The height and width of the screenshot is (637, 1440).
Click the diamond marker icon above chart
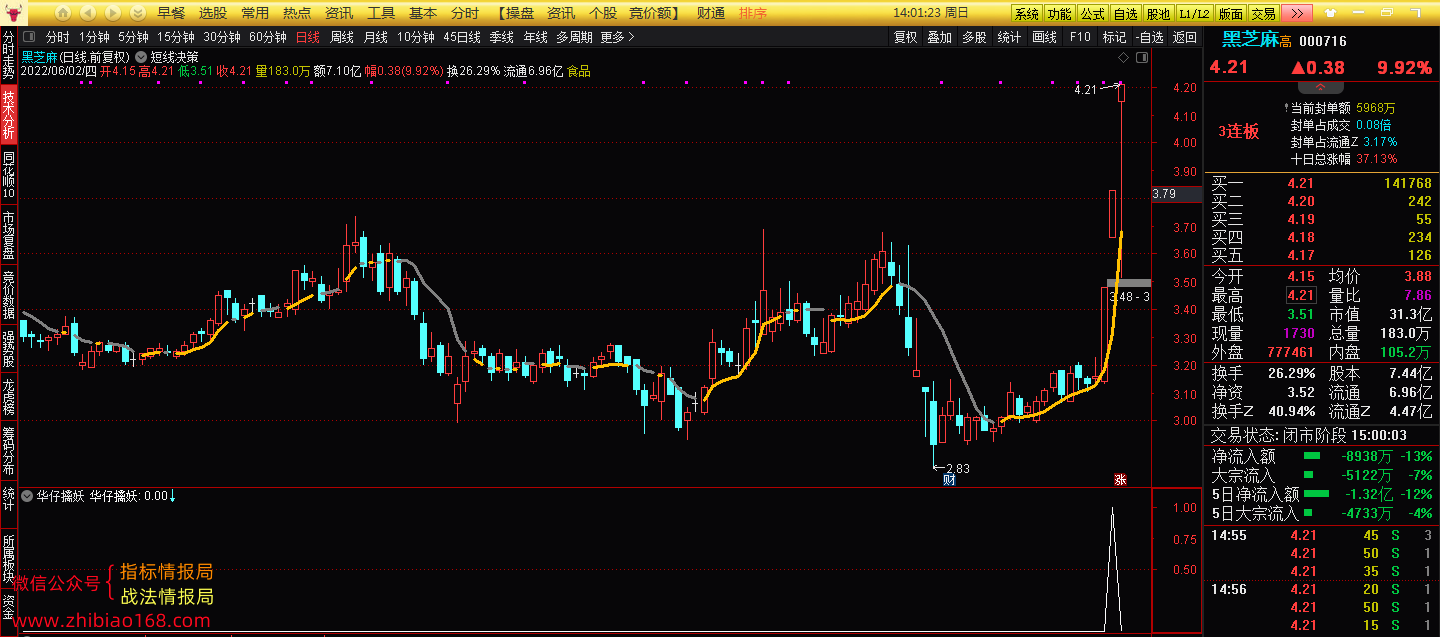click(1123, 58)
